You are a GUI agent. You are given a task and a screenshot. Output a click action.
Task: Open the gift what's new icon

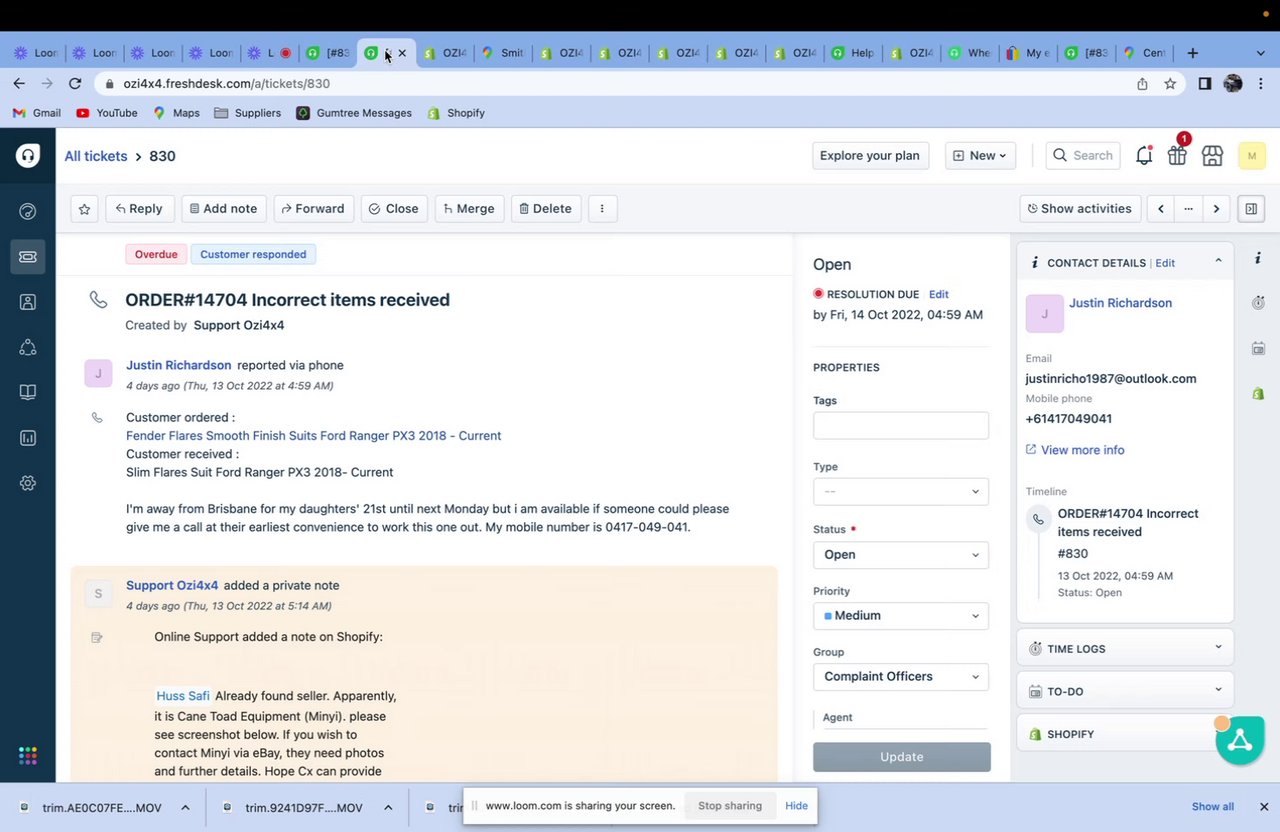1177,155
